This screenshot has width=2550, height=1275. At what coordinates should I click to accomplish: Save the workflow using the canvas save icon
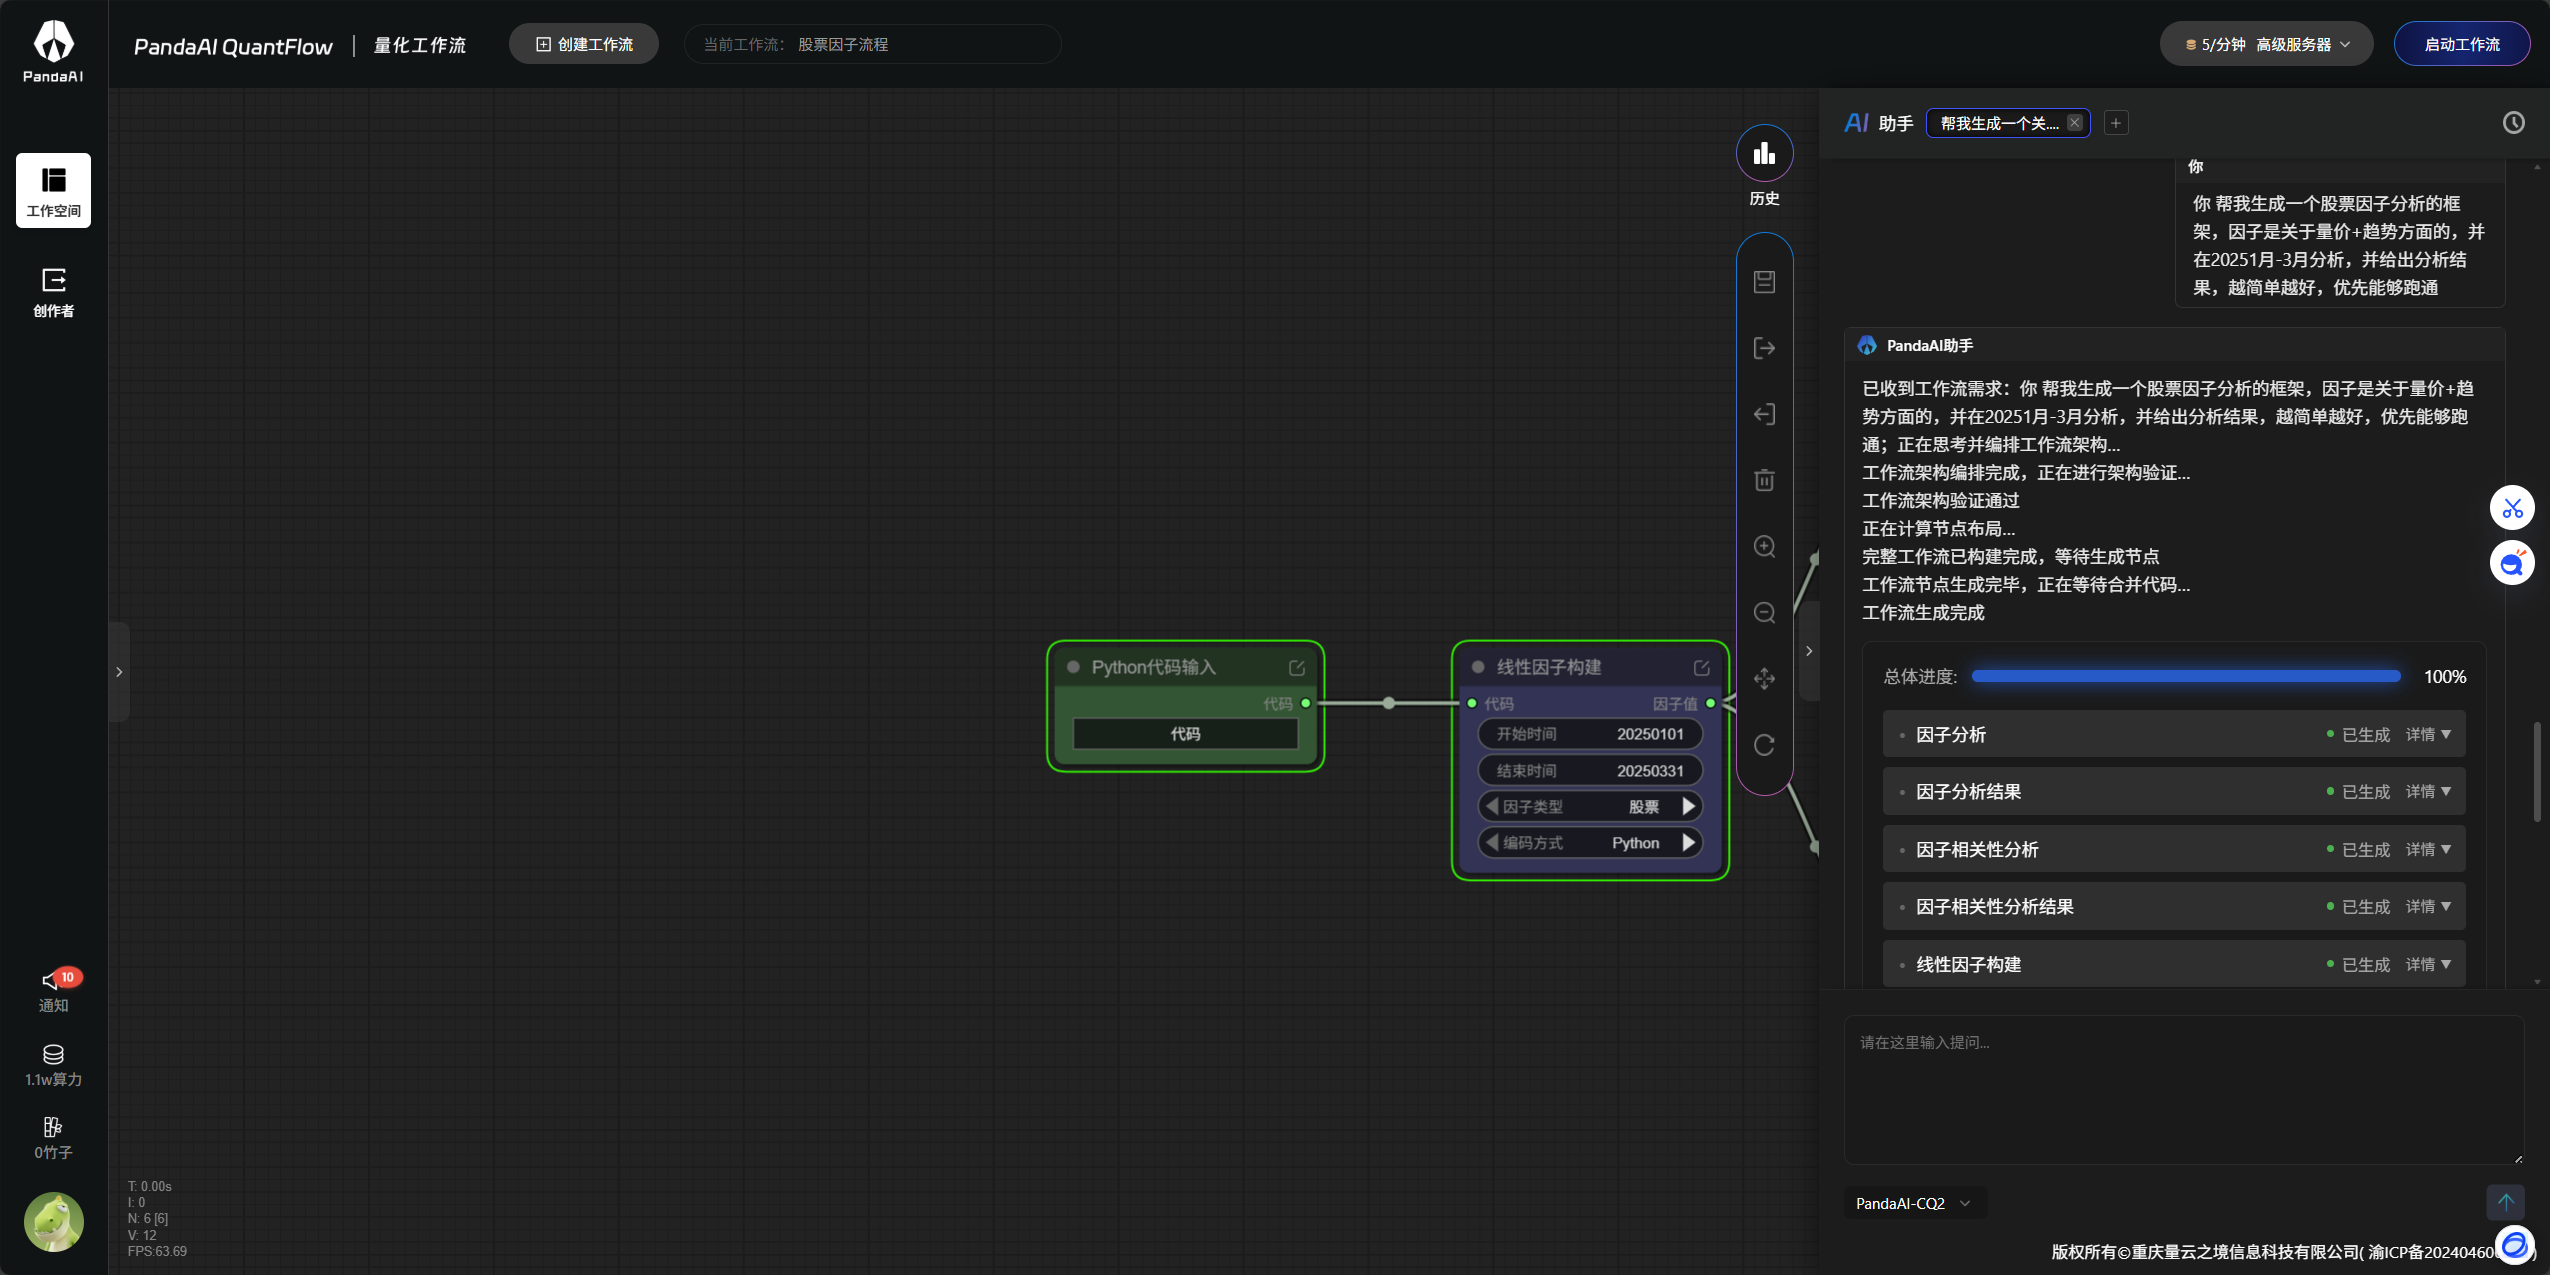(x=1764, y=282)
